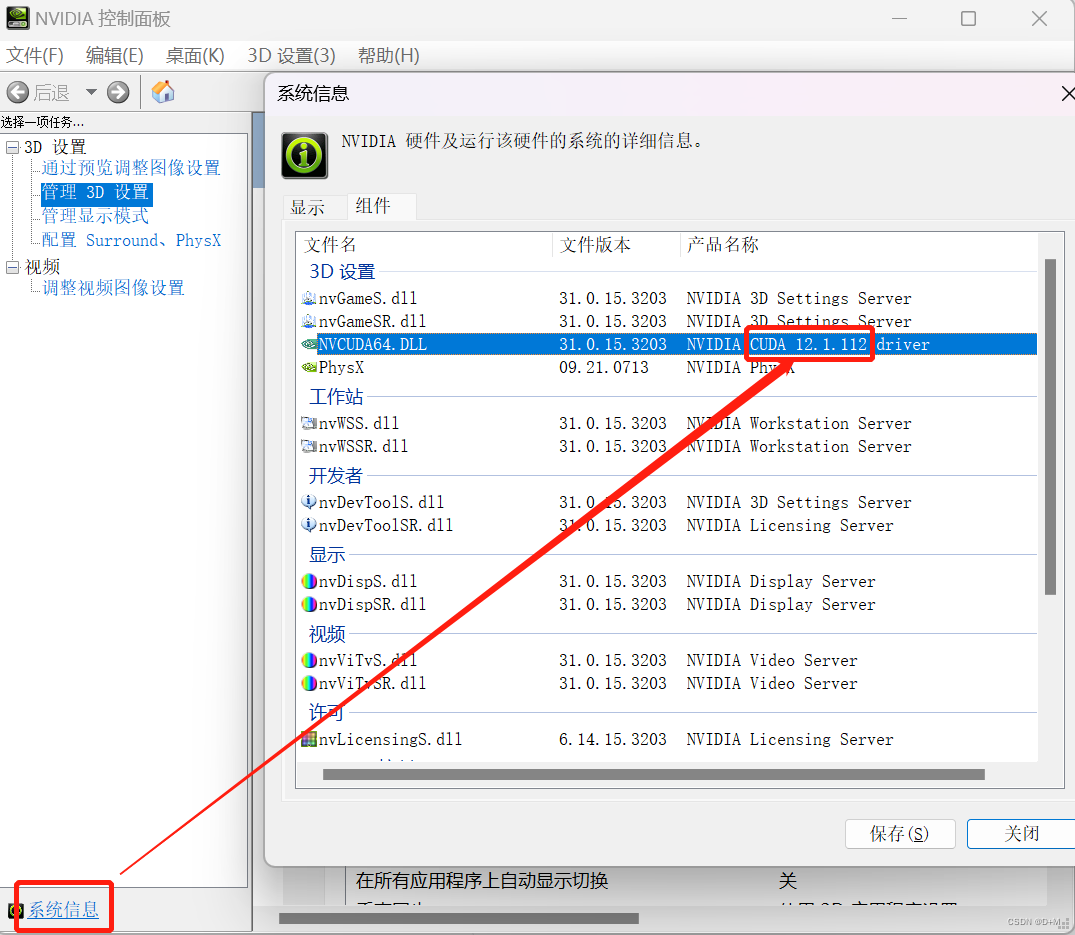Screen dimensions: 1075x935
Task: Sort by the 产品名称 column header
Action: click(x=859, y=245)
